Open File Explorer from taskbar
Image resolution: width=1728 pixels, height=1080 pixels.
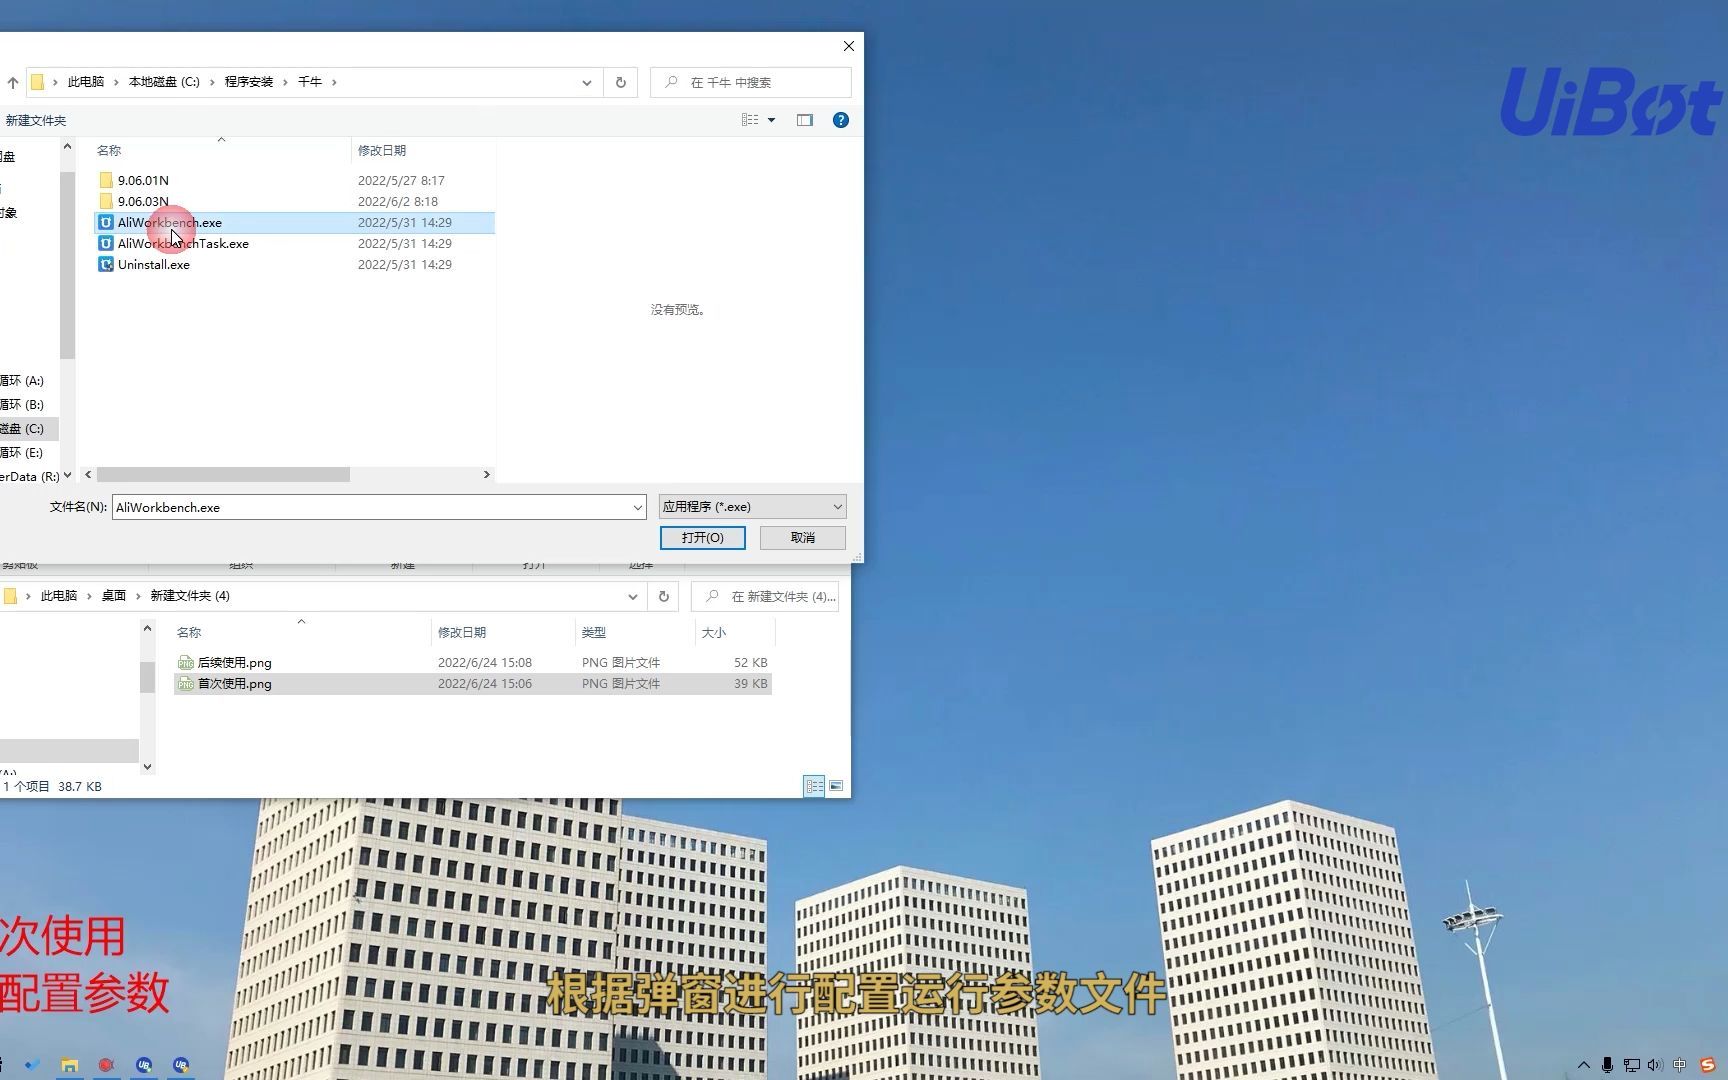[x=69, y=1066]
